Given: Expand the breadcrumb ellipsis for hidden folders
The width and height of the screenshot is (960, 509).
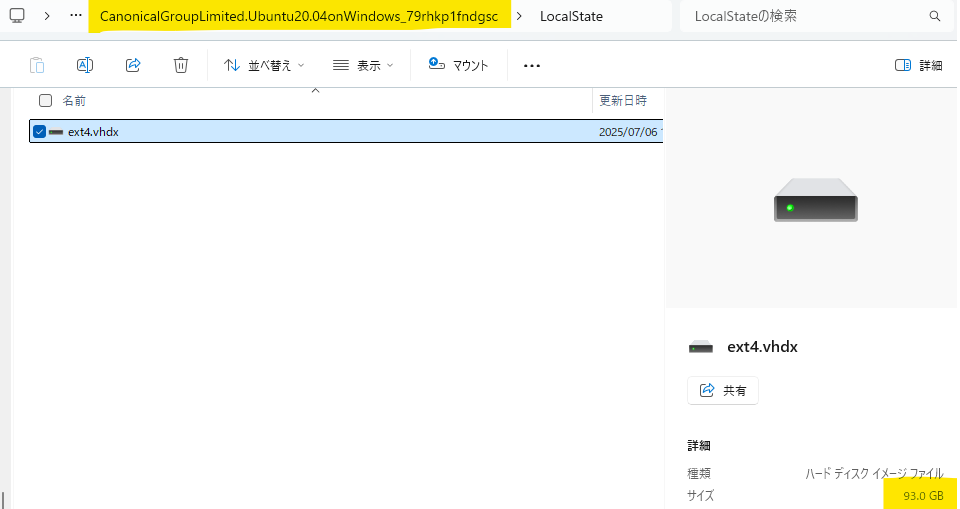Looking at the screenshot, I should 76,16.
